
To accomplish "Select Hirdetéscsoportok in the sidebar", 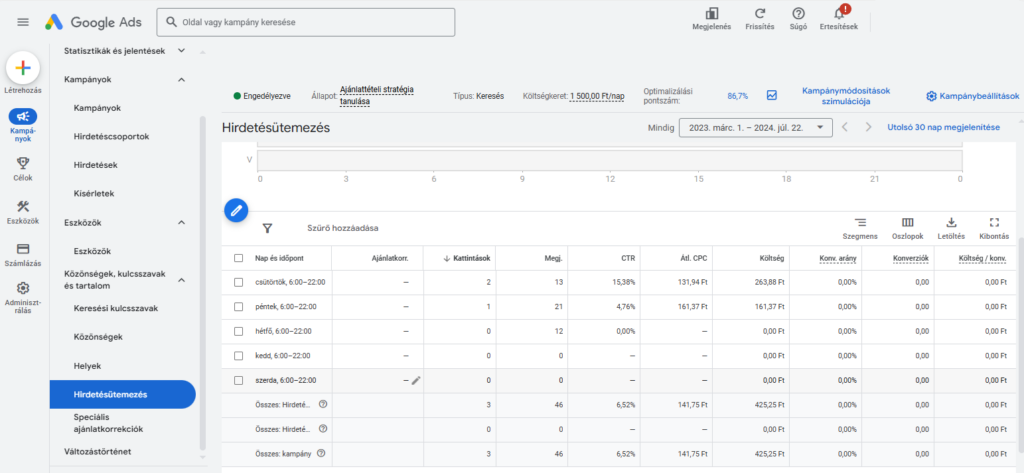I will (112, 136).
